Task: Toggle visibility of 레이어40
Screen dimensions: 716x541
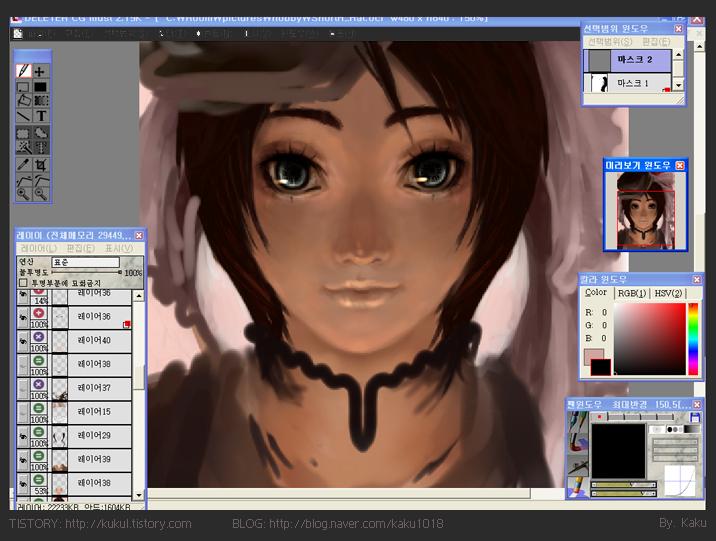Action: tap(23, 341)
